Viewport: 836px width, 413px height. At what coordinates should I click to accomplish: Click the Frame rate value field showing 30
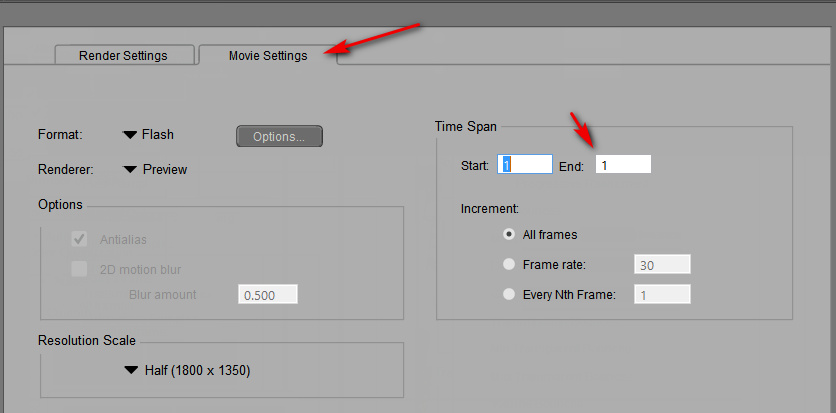[x=662, y=265]
